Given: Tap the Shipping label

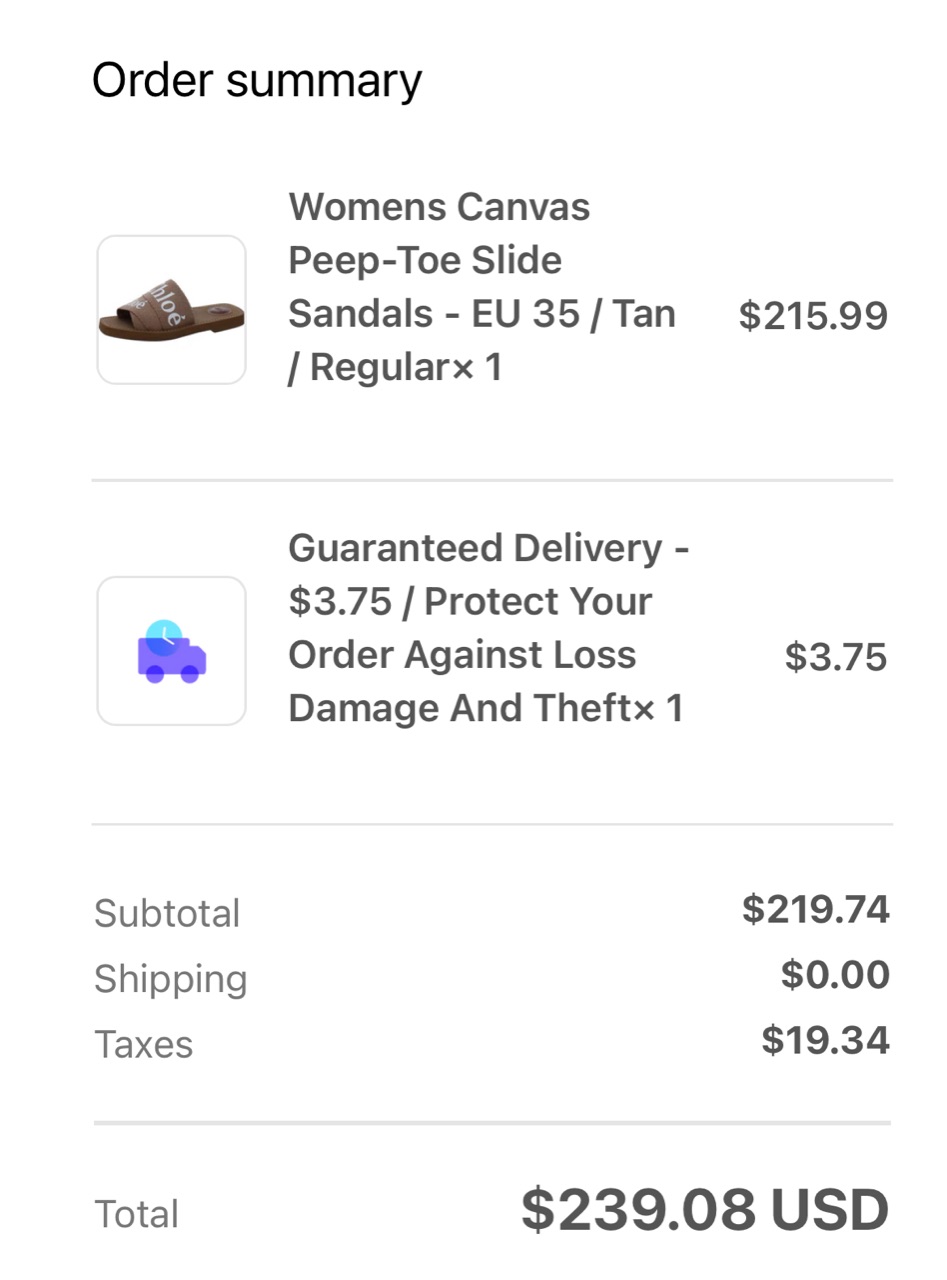Looking at the screenshot, I should tap(171, 979).
